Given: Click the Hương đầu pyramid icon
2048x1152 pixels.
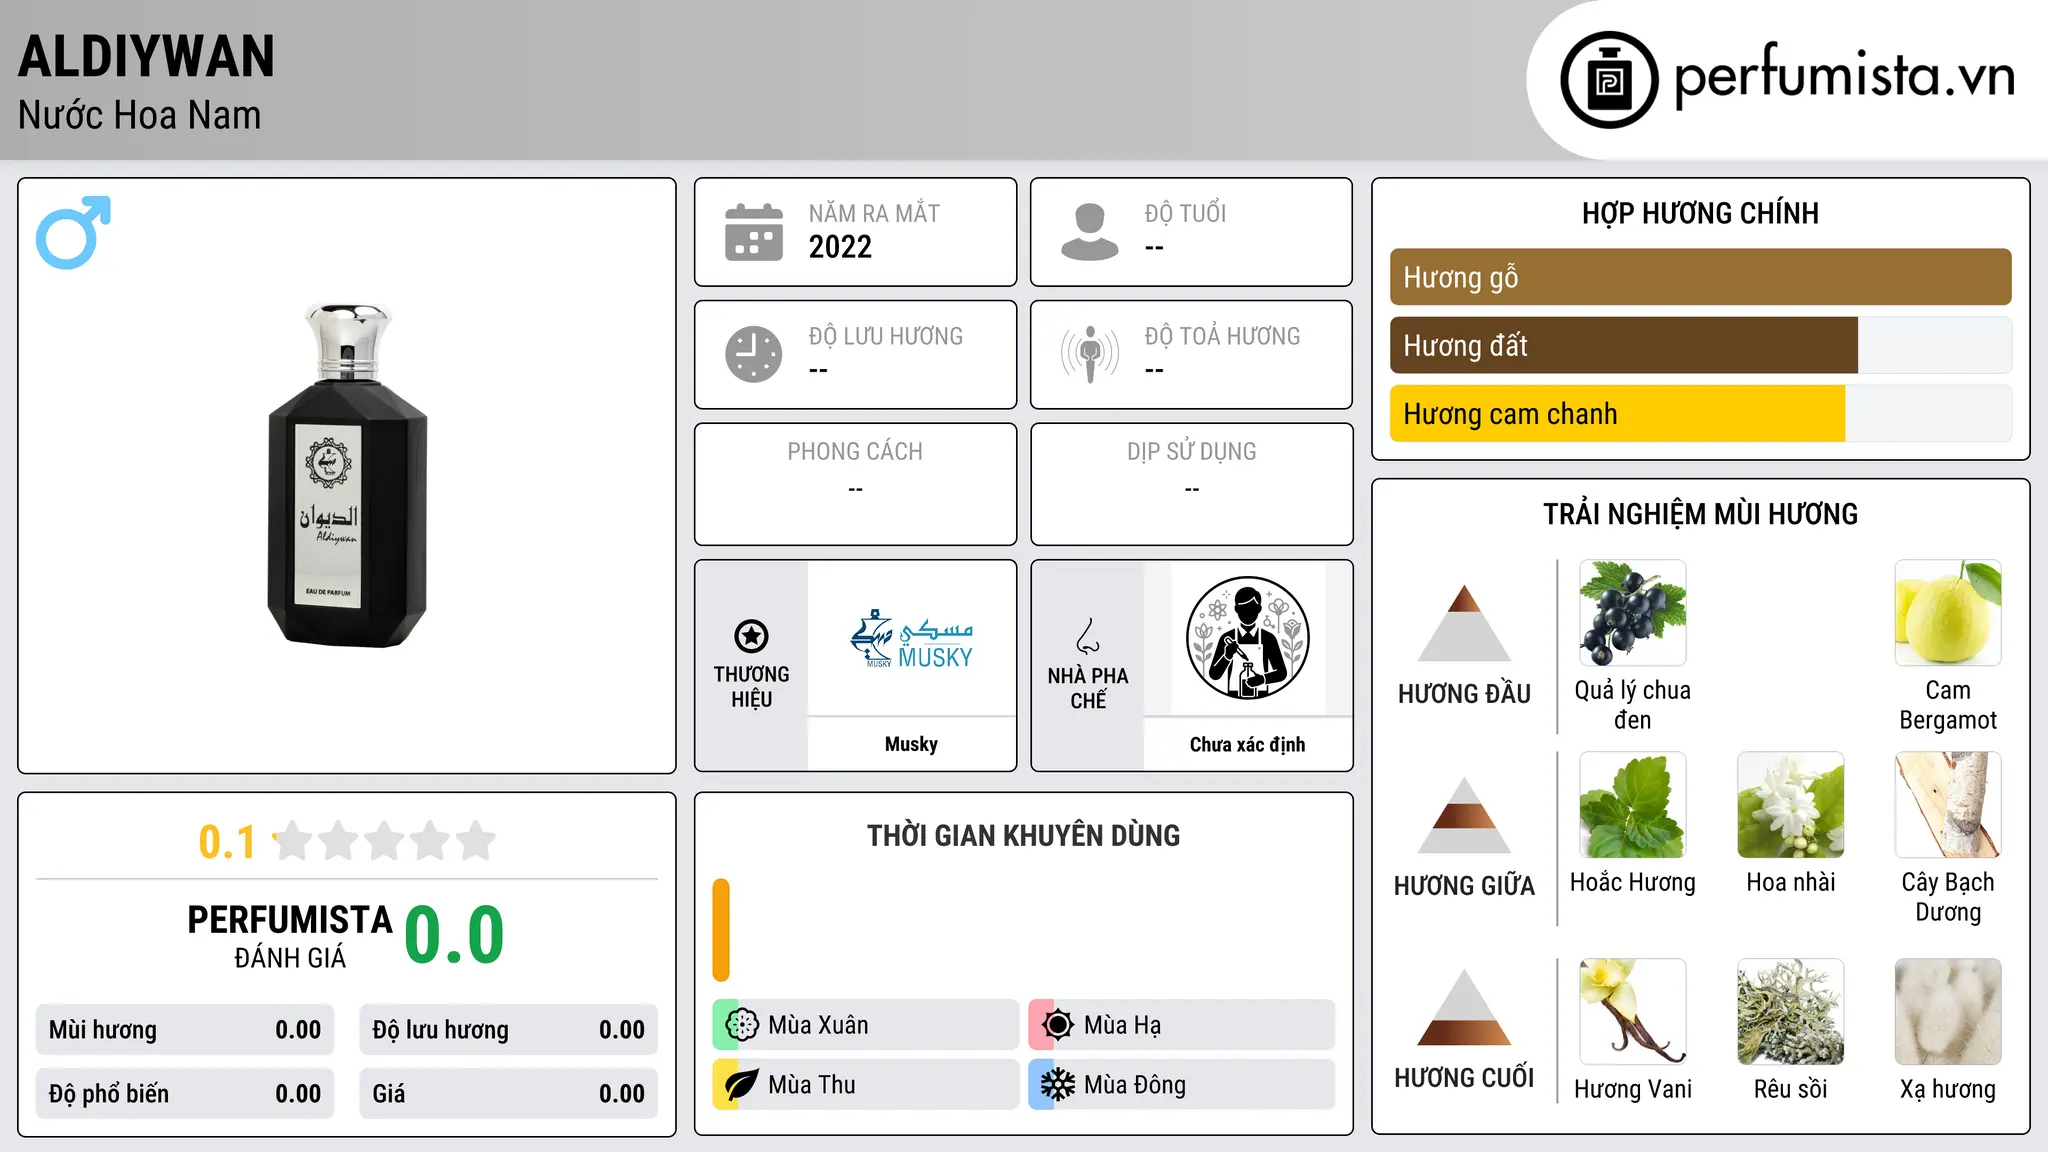Looking at the screenshot, I should (x=1464, y=623).
